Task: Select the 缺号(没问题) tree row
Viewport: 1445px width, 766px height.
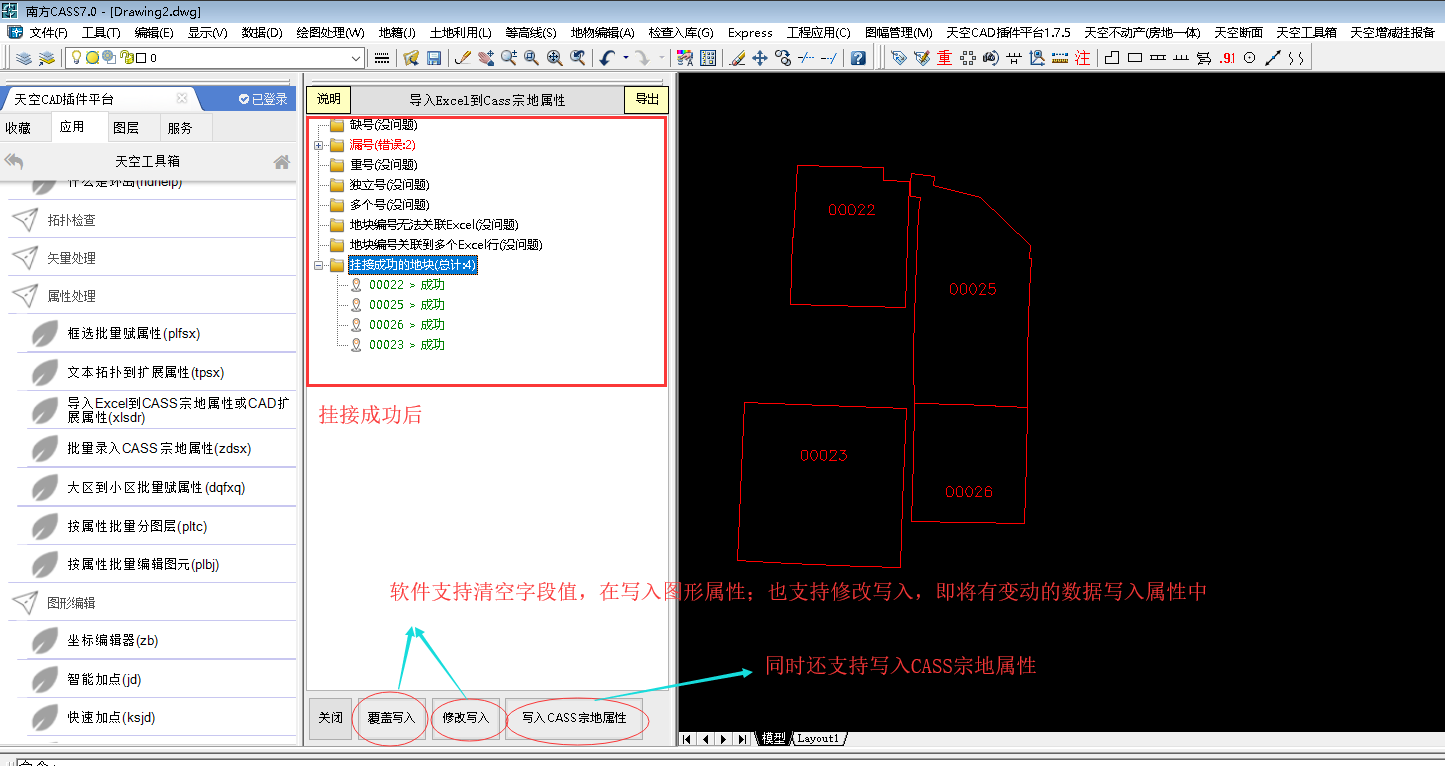Action: (x=383, y=125)
